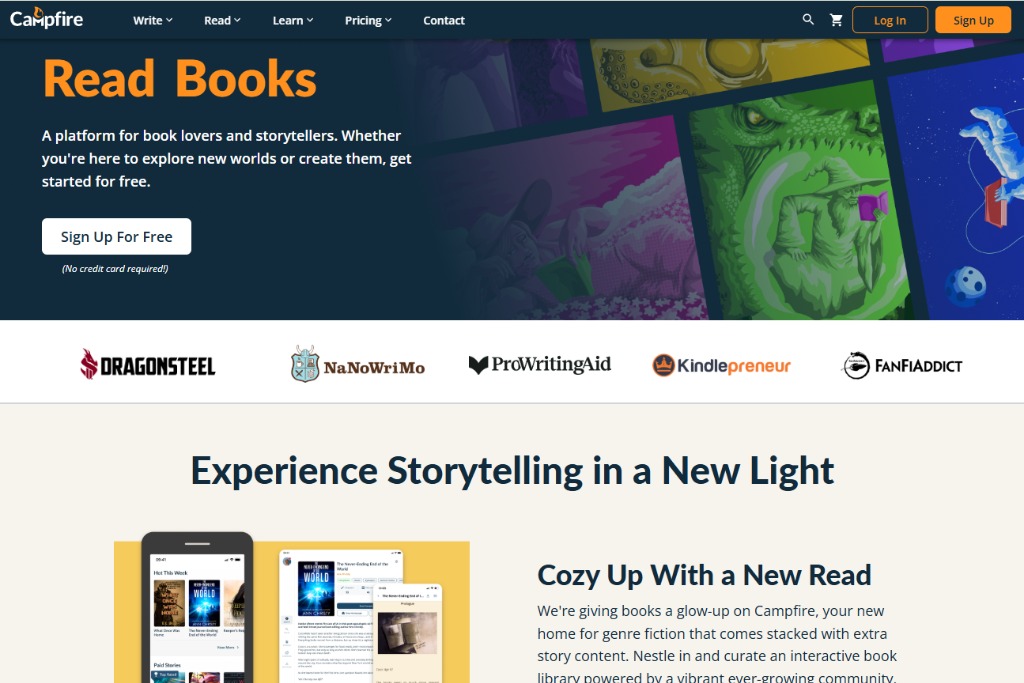Click the ProWritingAid logo
Viewport: 1024px width, 683px height.
pos(539,364)
